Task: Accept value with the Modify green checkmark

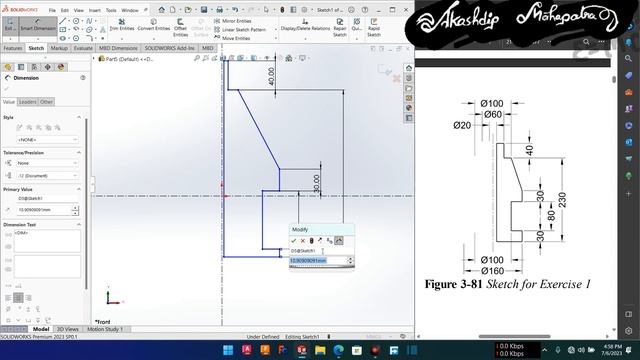Action: coord(293,241)
